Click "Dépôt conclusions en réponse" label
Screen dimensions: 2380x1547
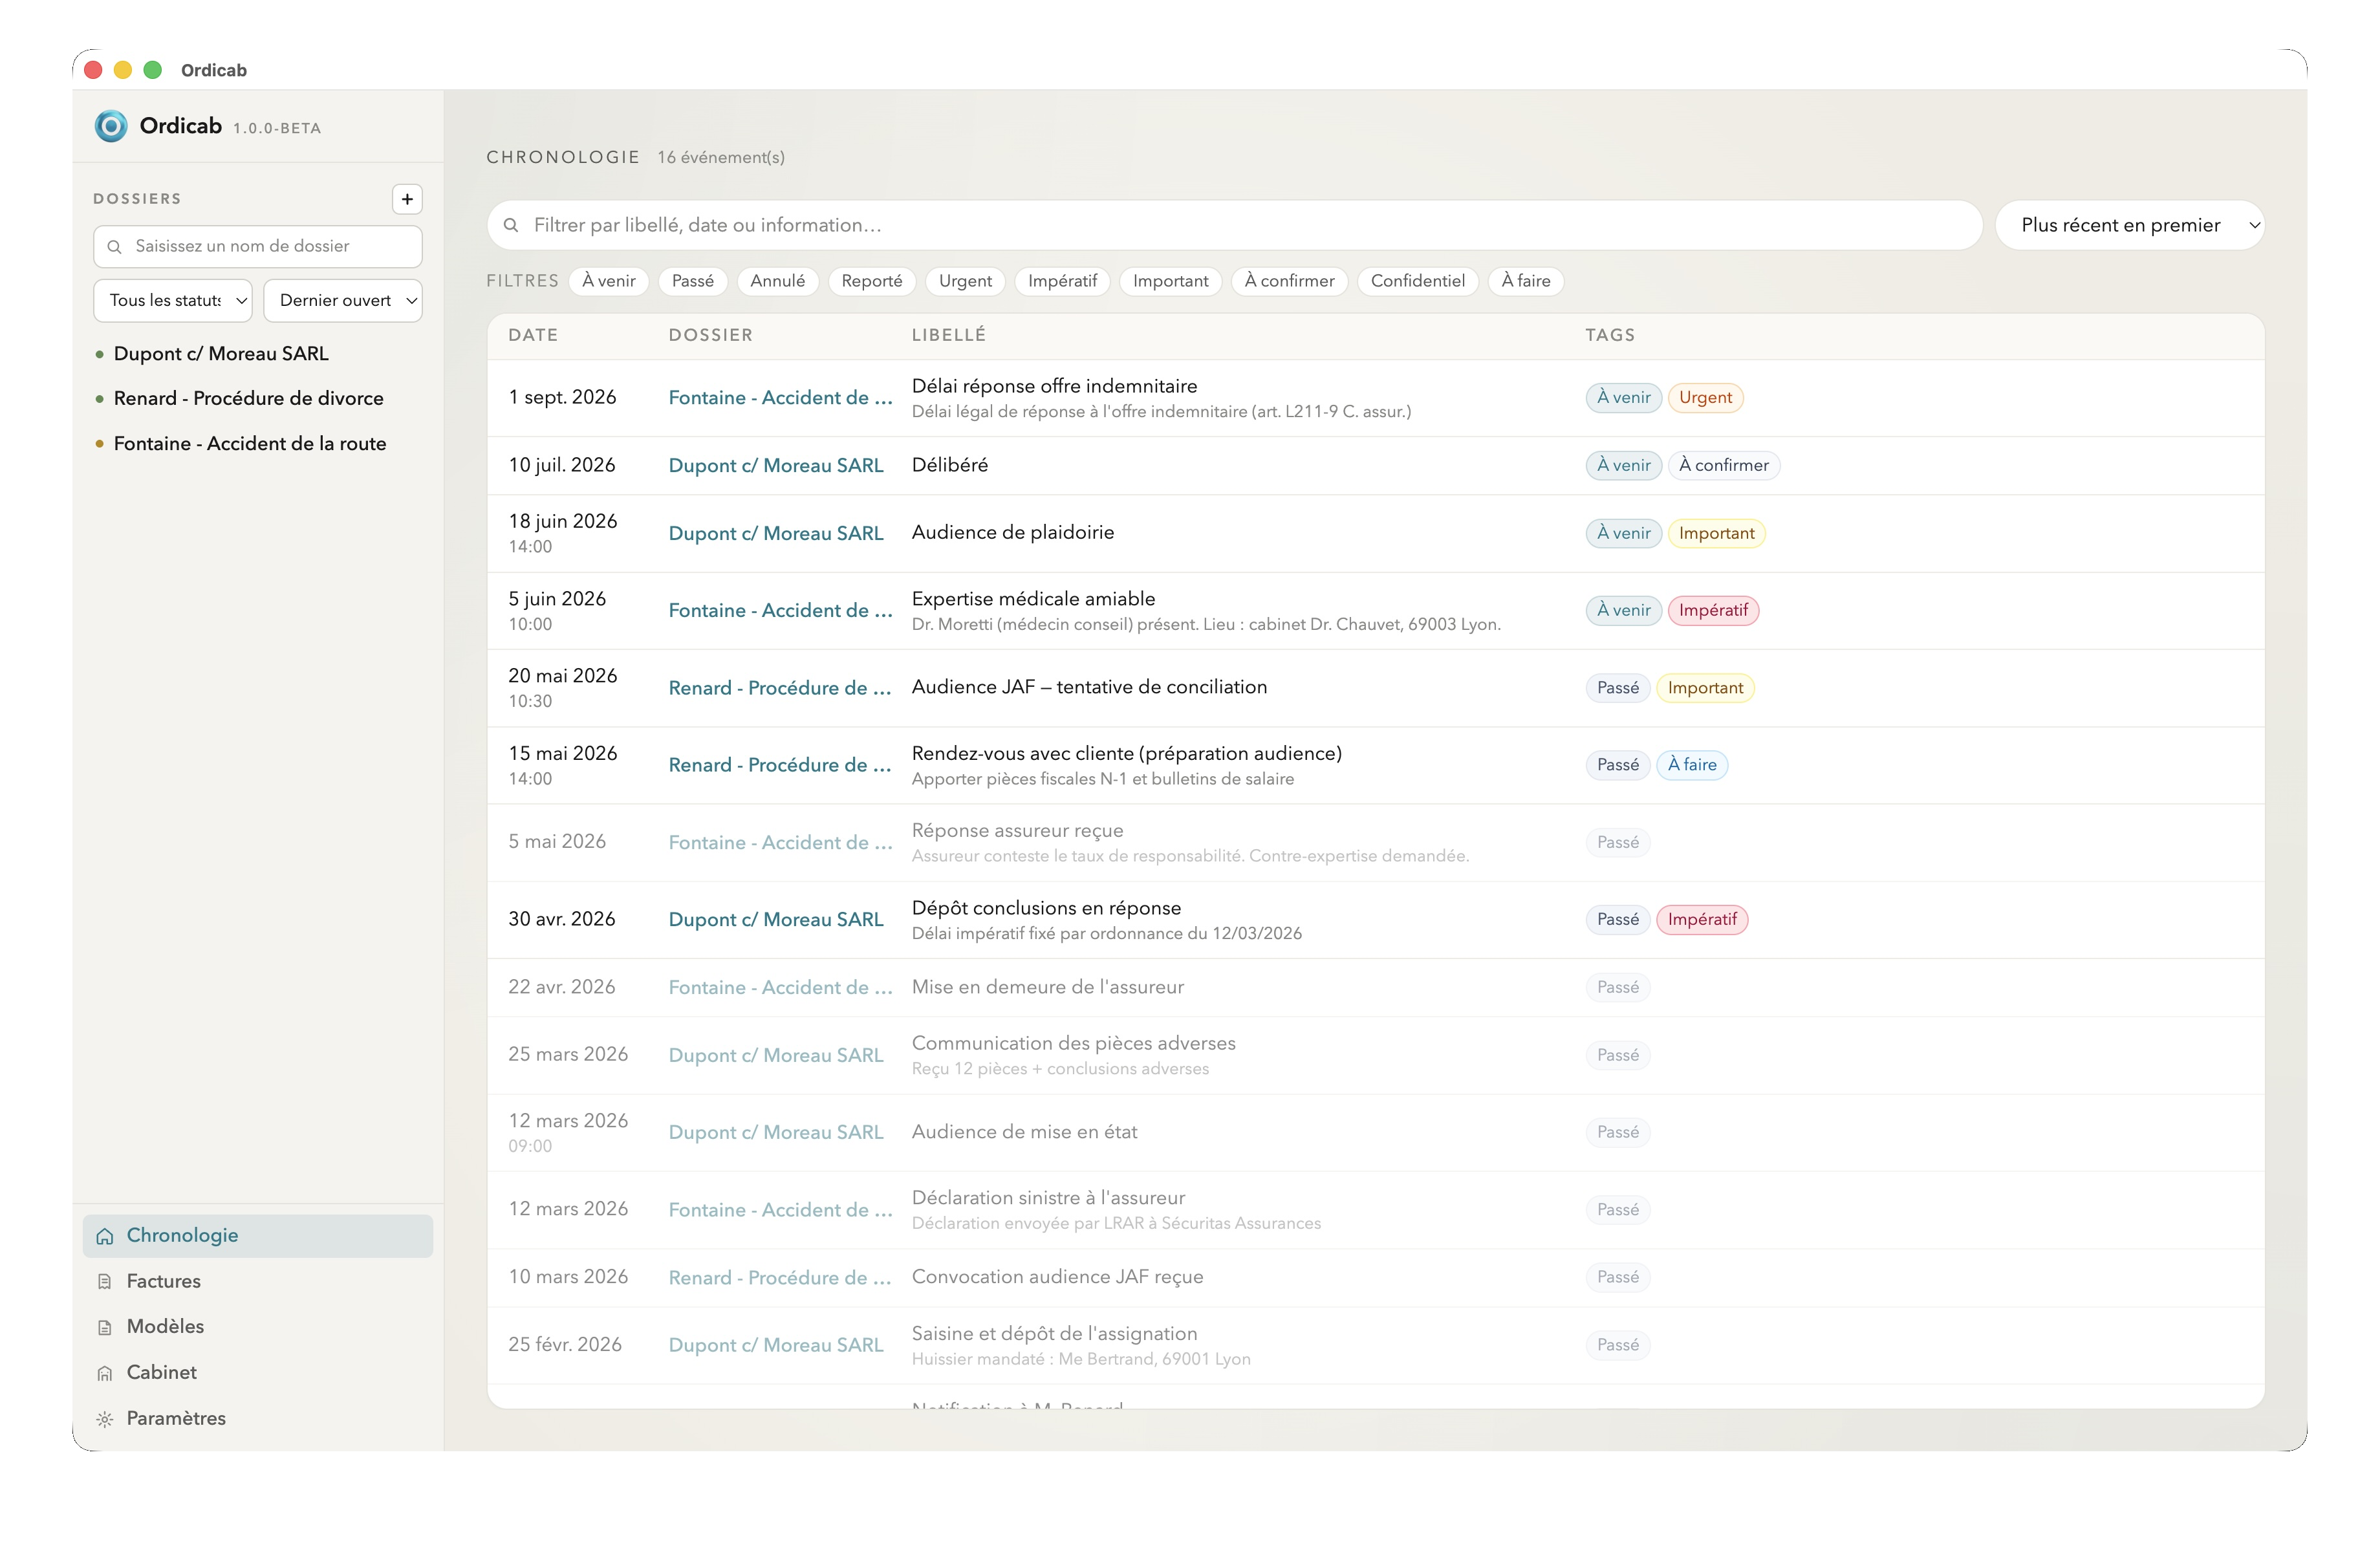pyautogui.click(x=1046, y=909)
